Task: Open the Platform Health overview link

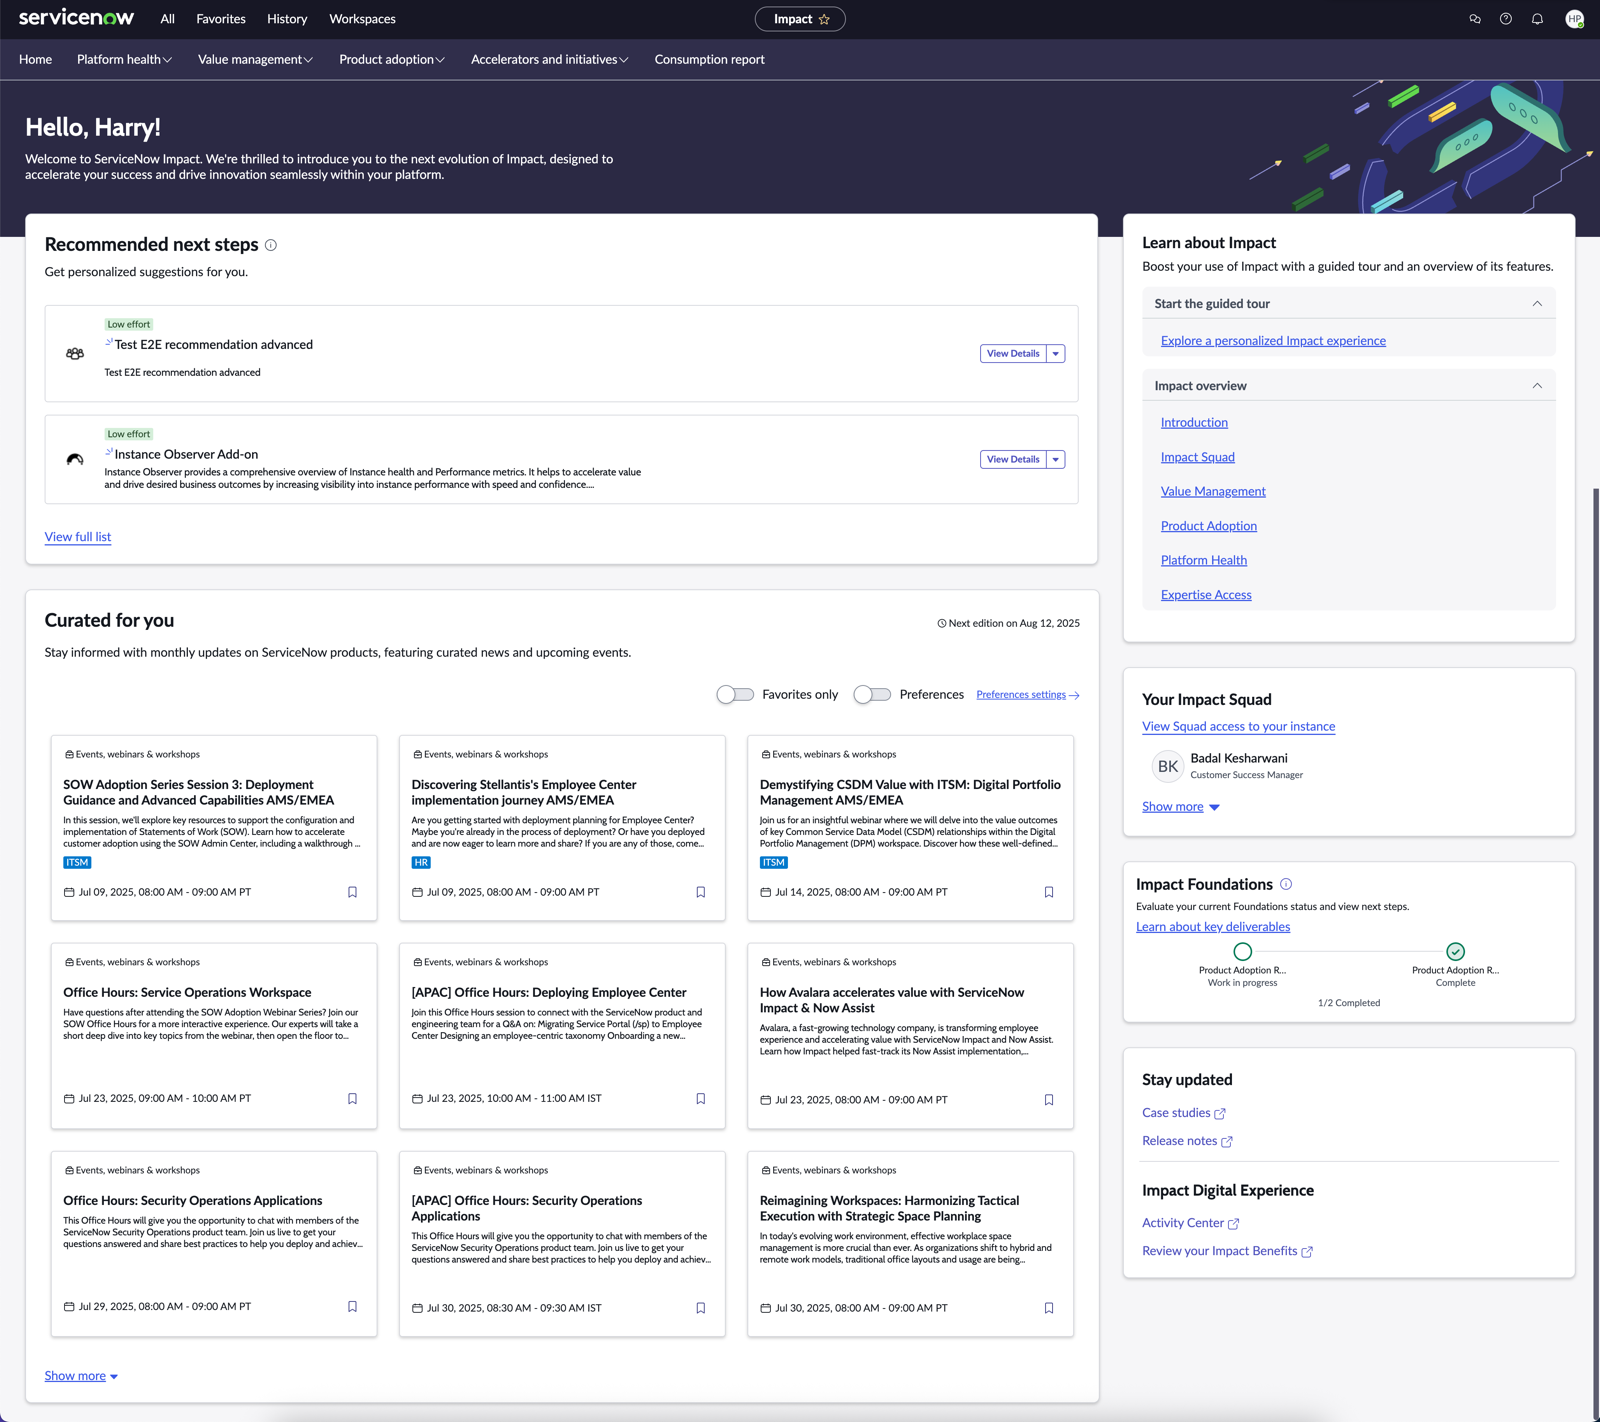Action: [x=1204, y=561]
